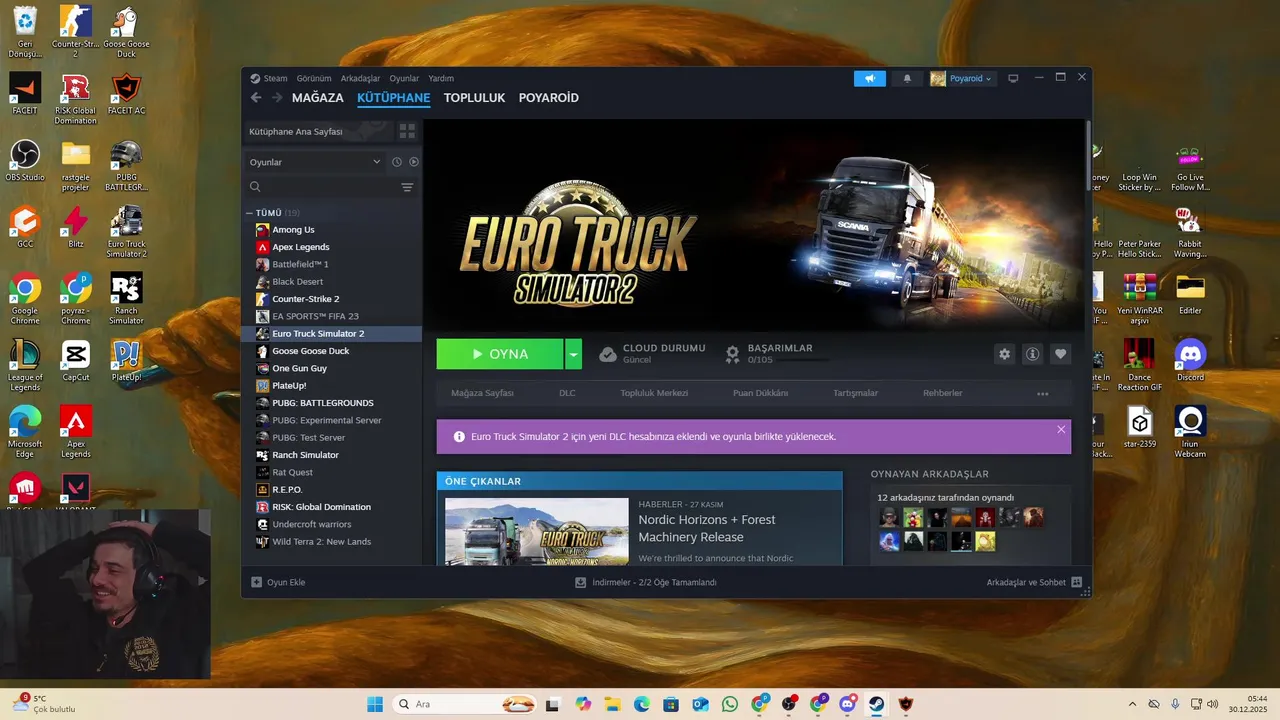Open the Rehberler link
1280x720 pixels.
[943, 393]
